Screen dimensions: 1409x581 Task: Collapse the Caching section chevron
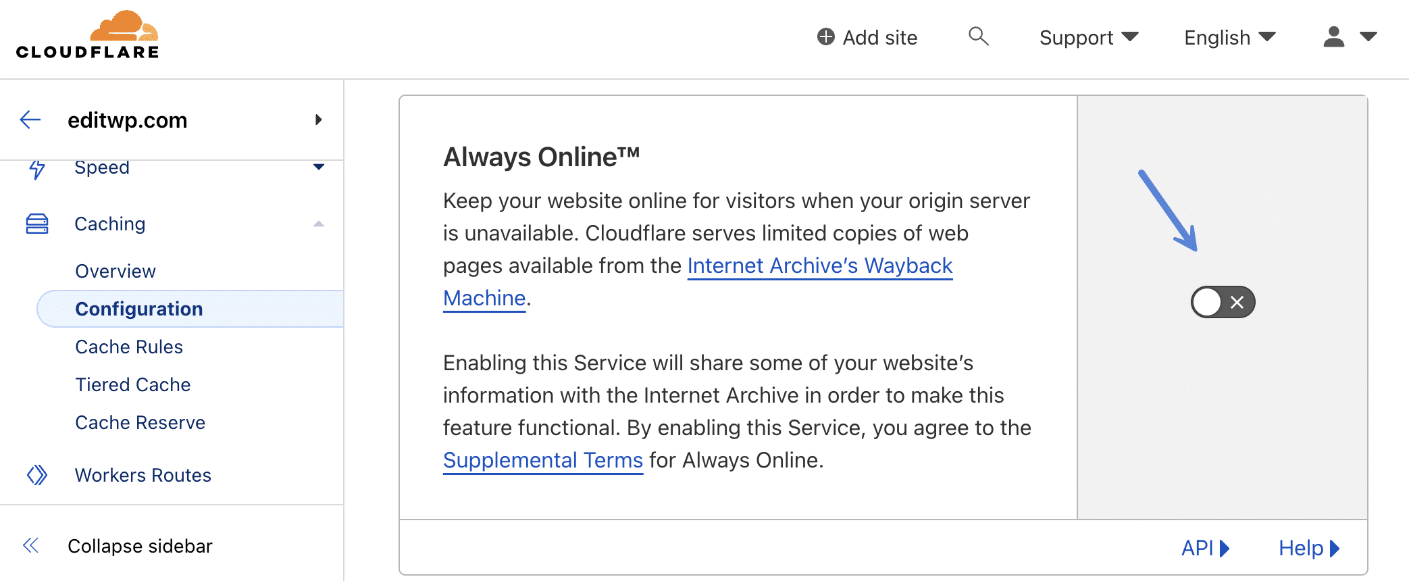[318, 223]
